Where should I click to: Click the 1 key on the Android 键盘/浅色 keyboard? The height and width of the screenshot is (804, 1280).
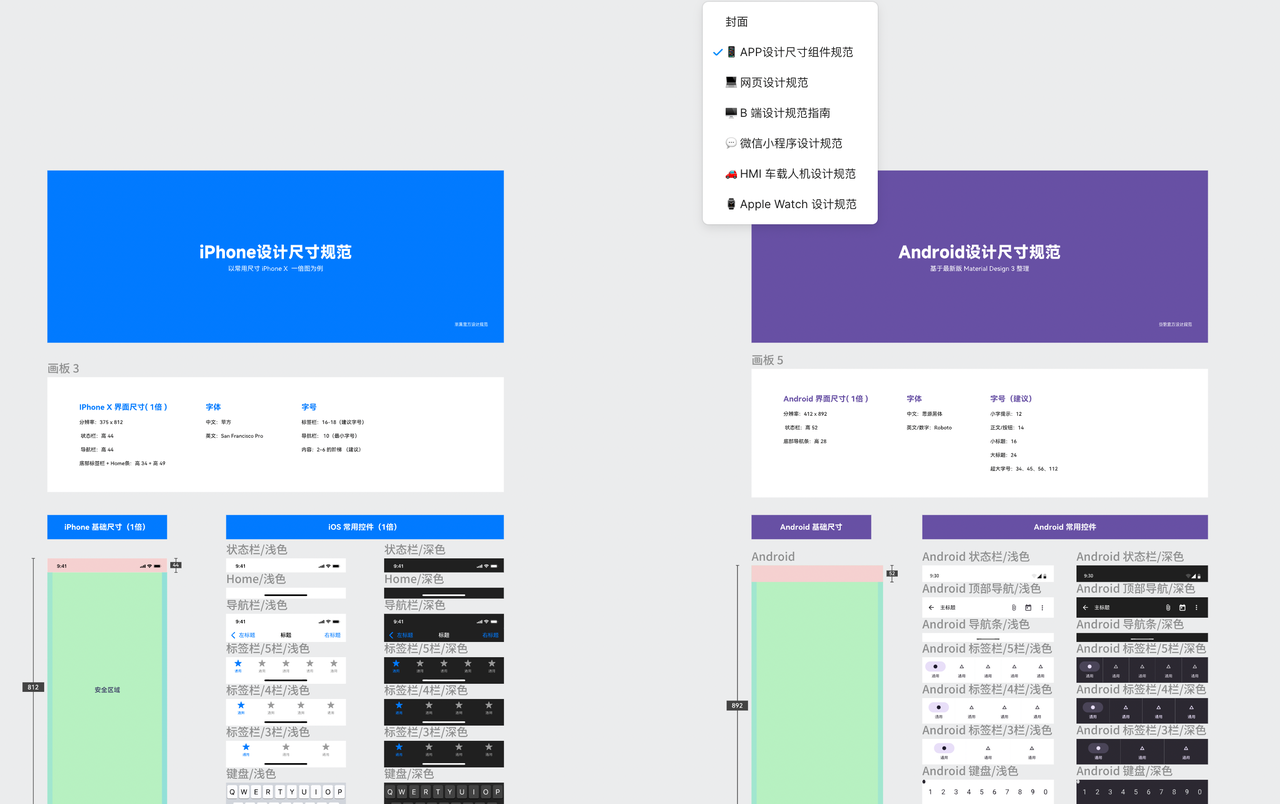point(930,792)
